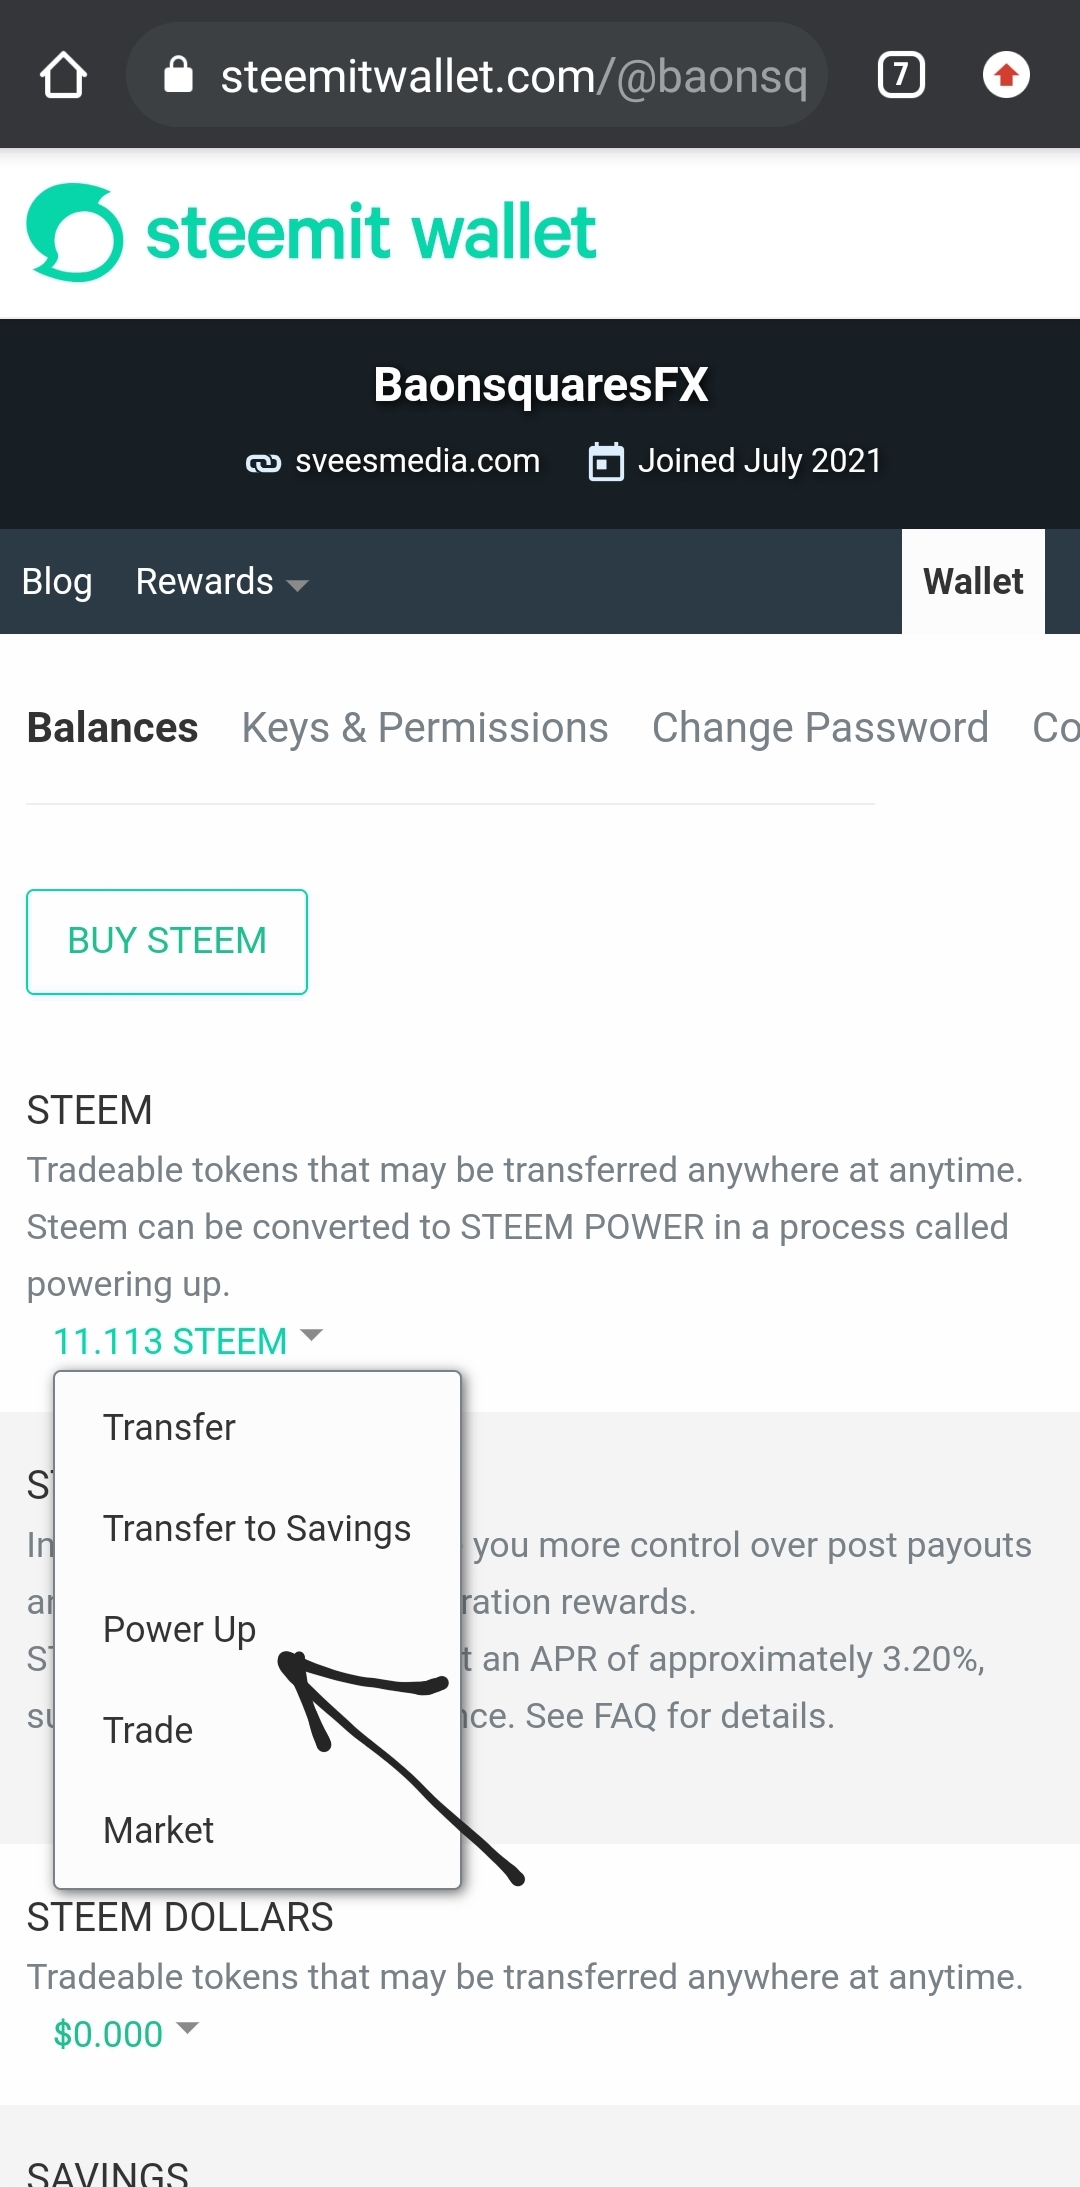Select Transfer from the STEEM menu
The height and width of the screenshot is (2187, 1080).
pos(169,1427)
